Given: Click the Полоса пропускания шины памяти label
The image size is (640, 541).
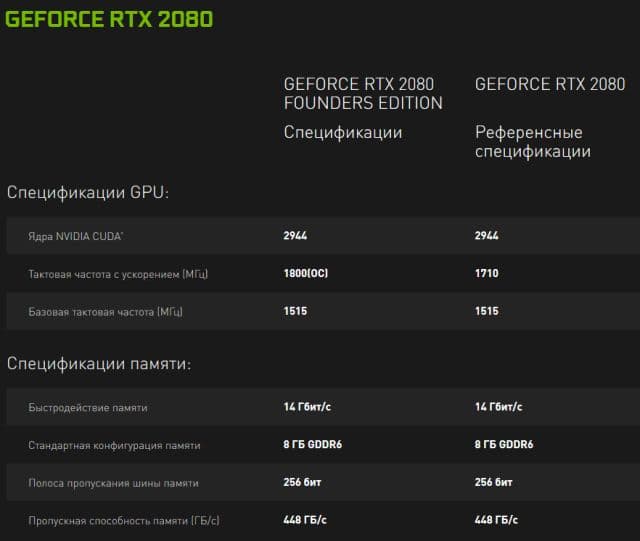Looking at the screenshot, I should pyautogui.click(x=113, y=483).
